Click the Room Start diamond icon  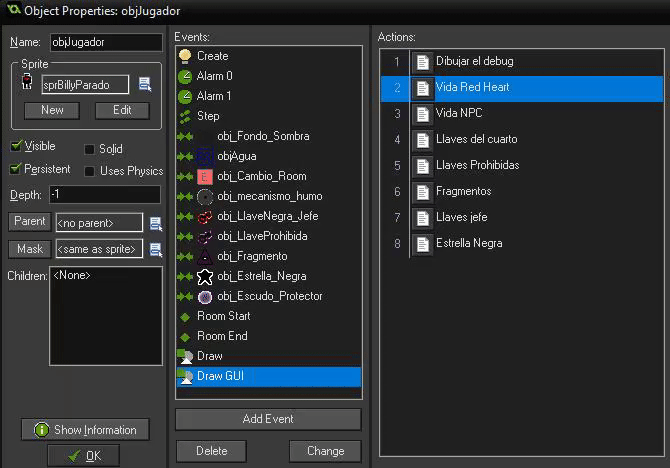[x=185, y=317]
